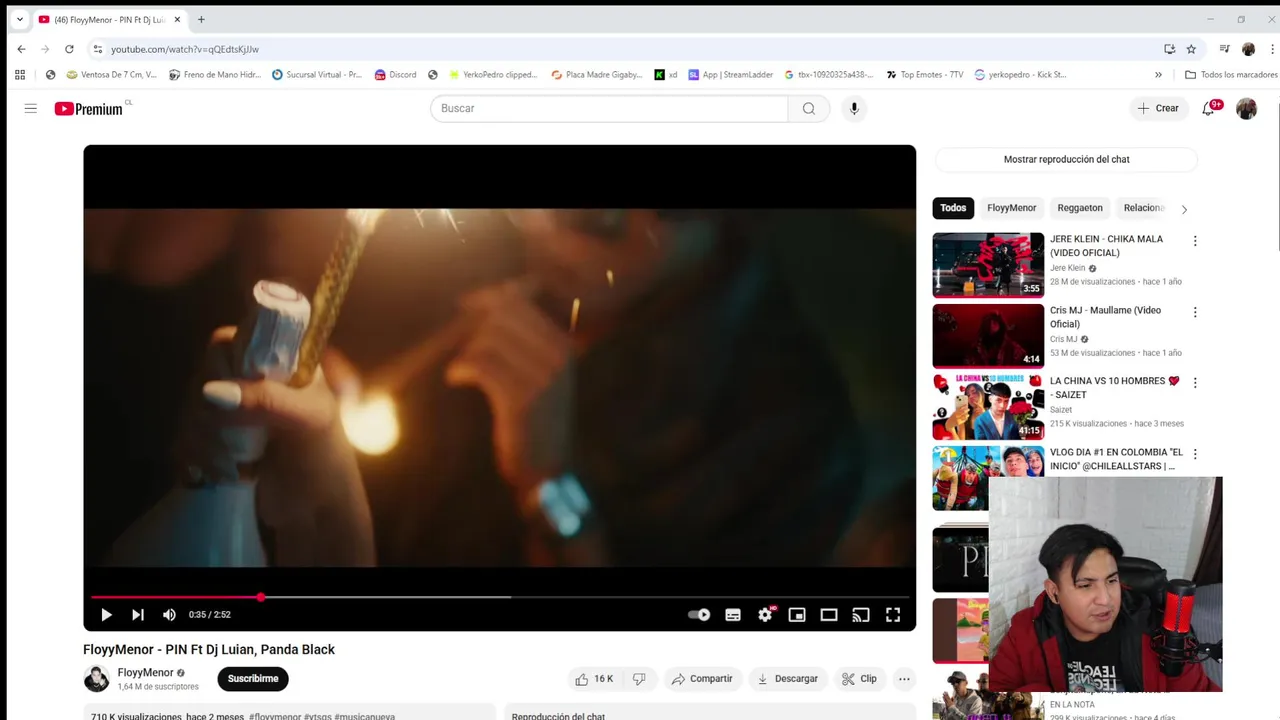Open more actions menu below video
This screenshot has width=1280, height=720.
click(x=904, y=679)
